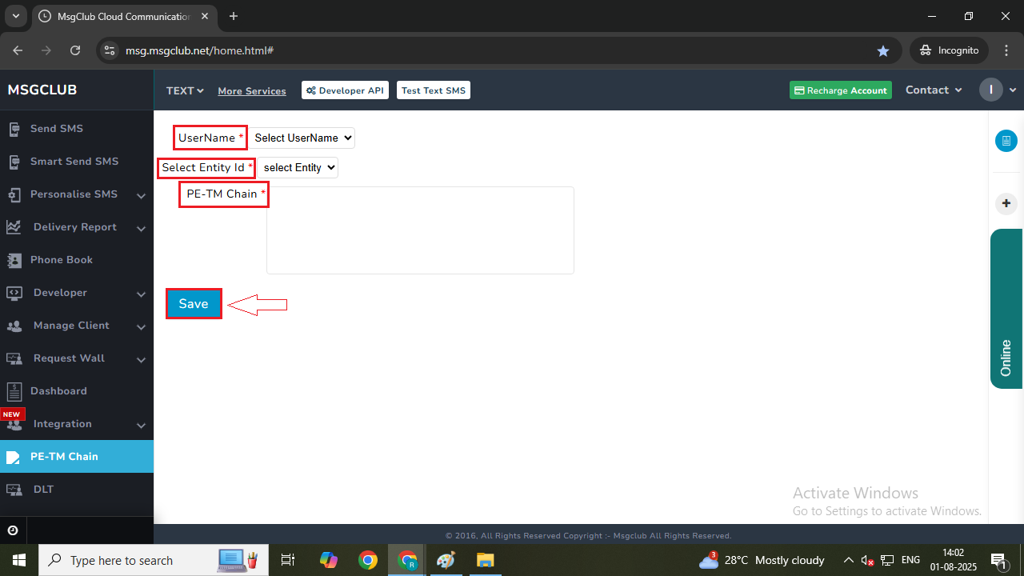Close the MsgClub browser tab
The height and width of the screenshot is (576, 1024).
click(x=204, y=16)
